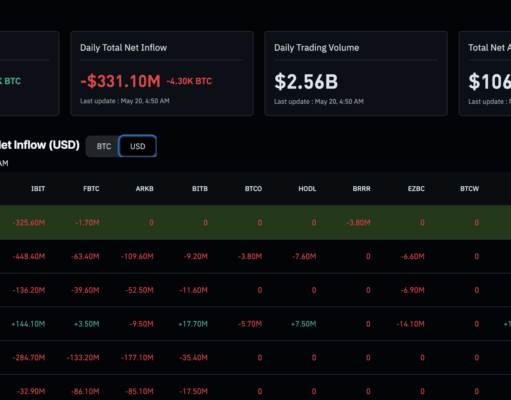Click the BTCO column header
Image resolution: width=511 pixels, height=400 pixels.
253,189
